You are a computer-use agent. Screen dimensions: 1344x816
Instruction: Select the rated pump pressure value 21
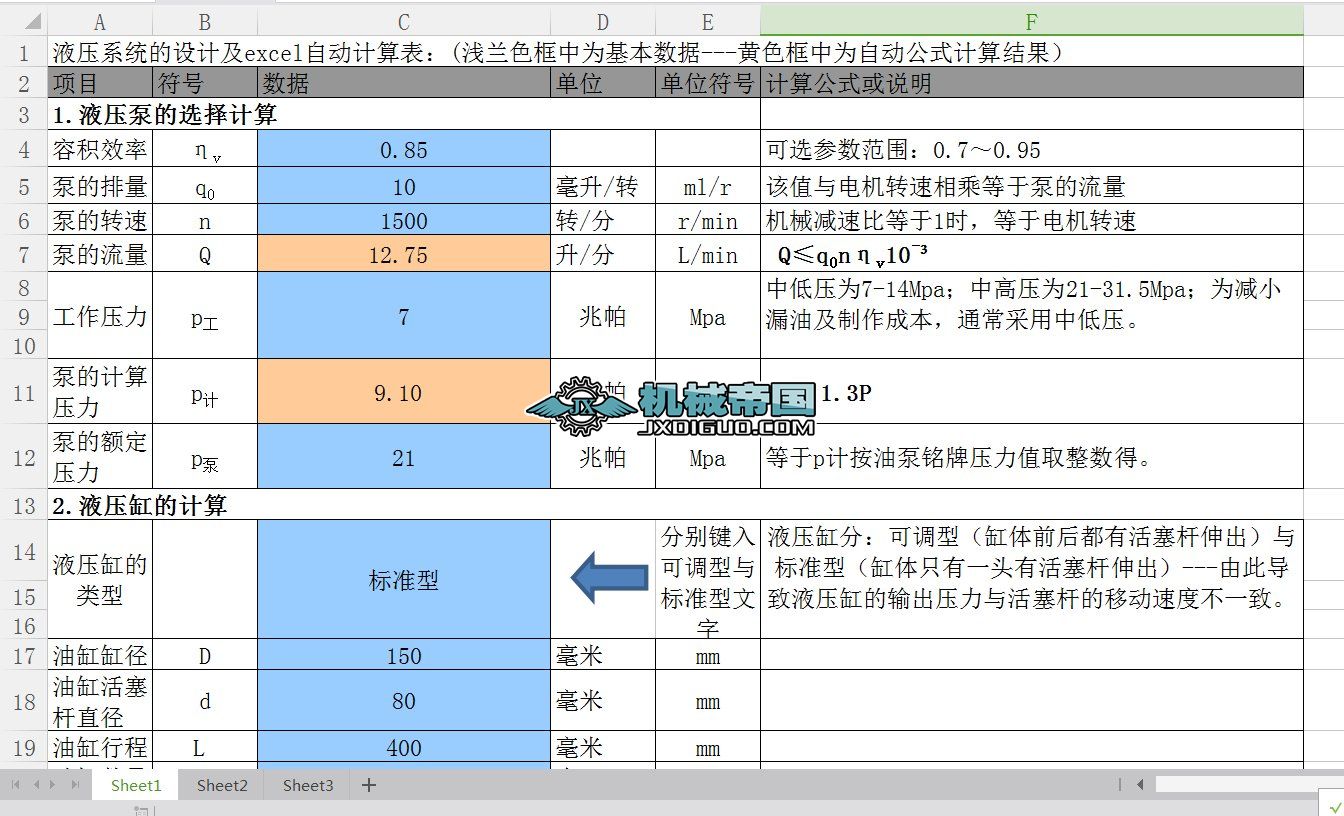coord(404,457)
